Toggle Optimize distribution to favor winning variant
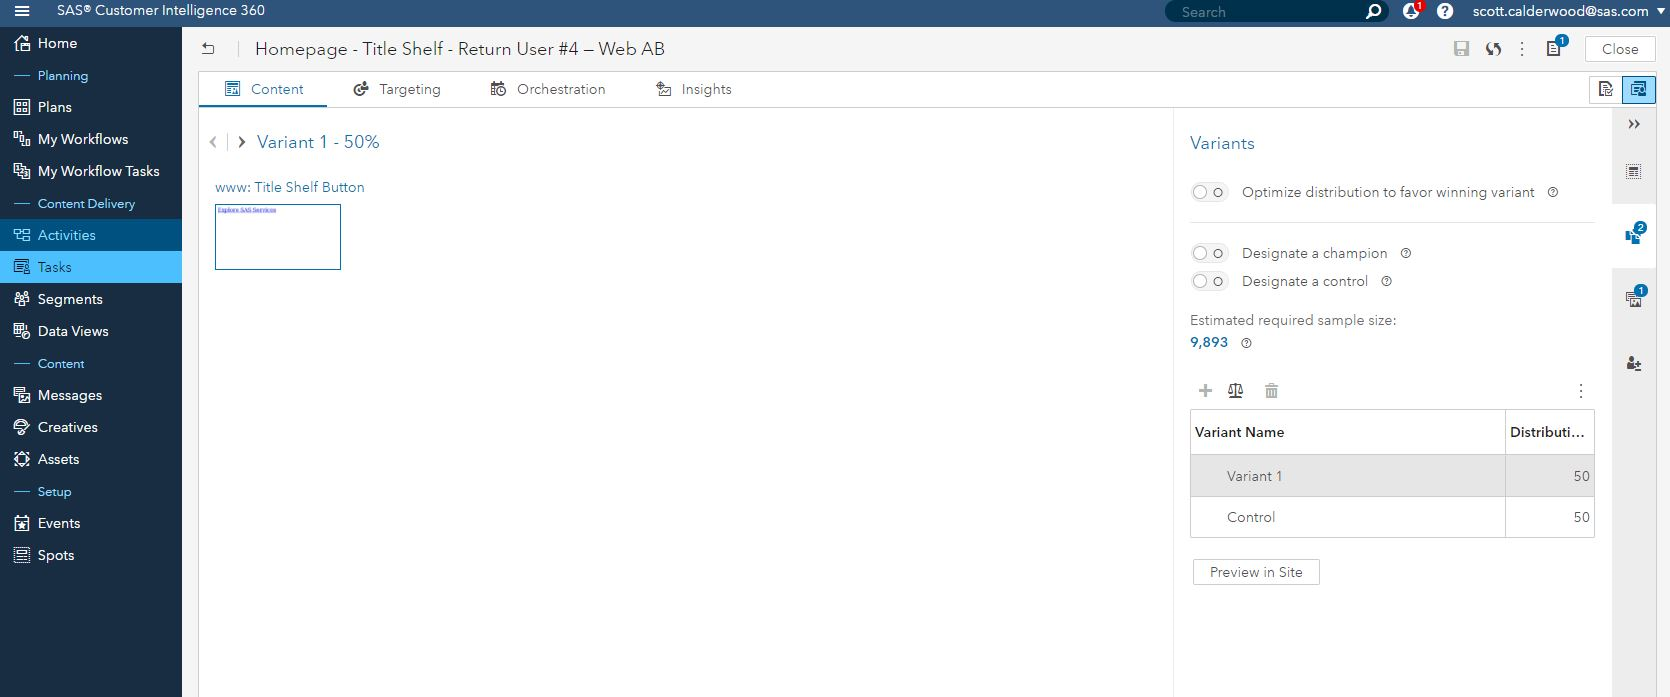The image size is (1670, 697). (x=1209, y=192)
